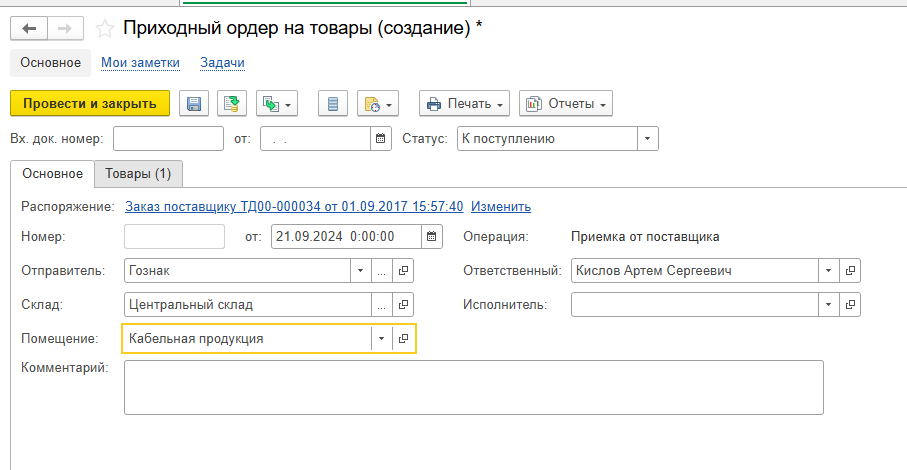Click the document movements list icon

[333, 104]
